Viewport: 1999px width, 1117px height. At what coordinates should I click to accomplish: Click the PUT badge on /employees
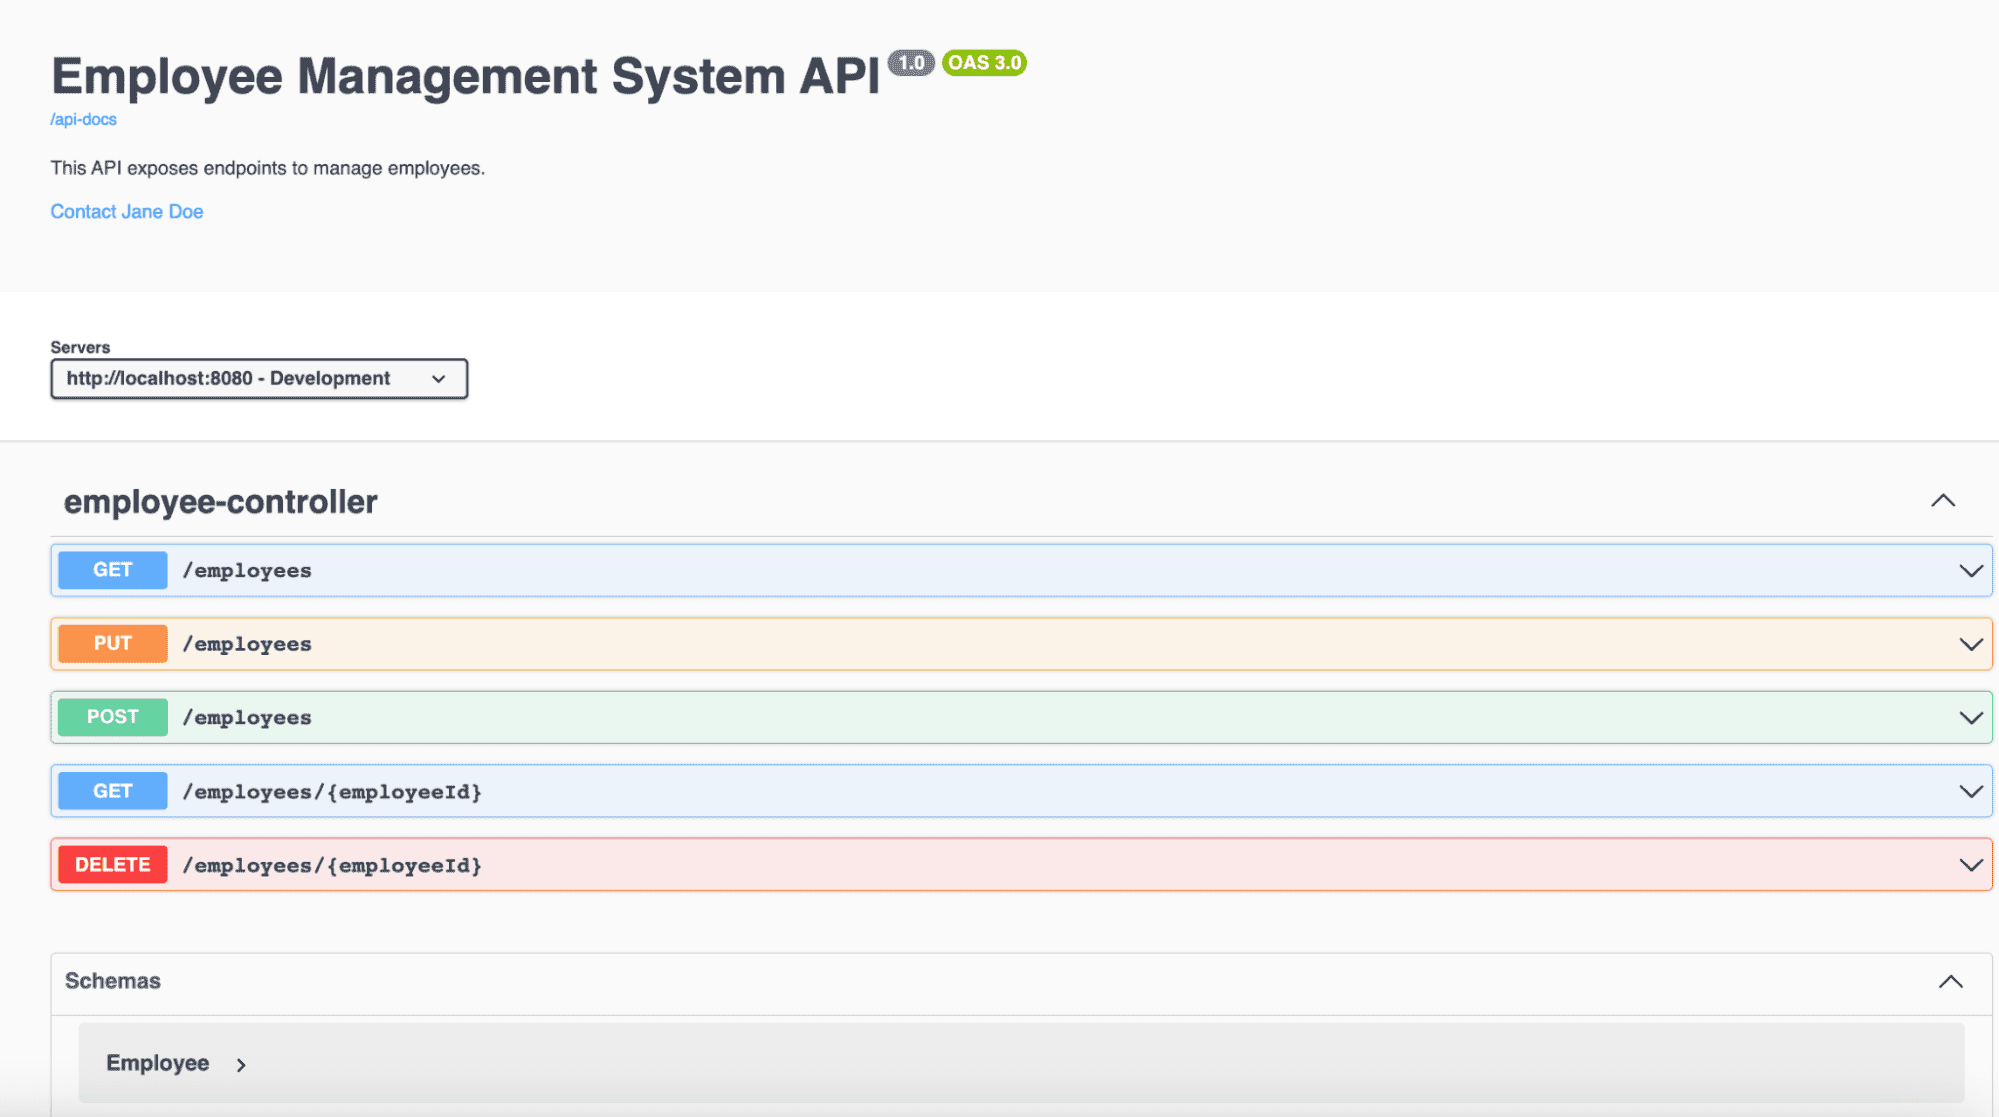(111, 643)
